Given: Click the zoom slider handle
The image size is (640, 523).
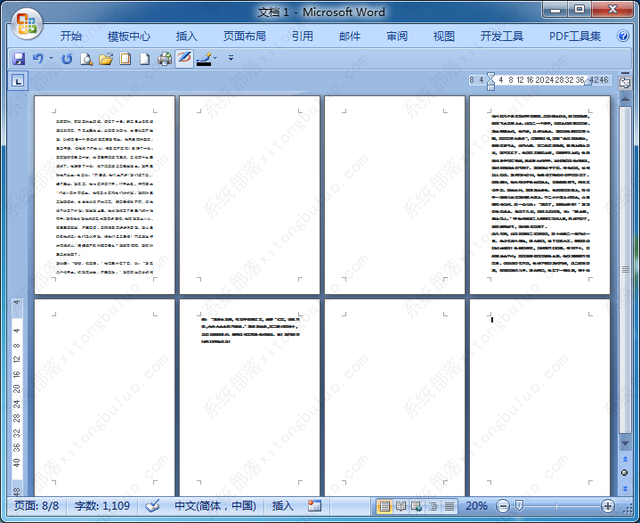Looking at the screenshot, I should coord(518,506).
